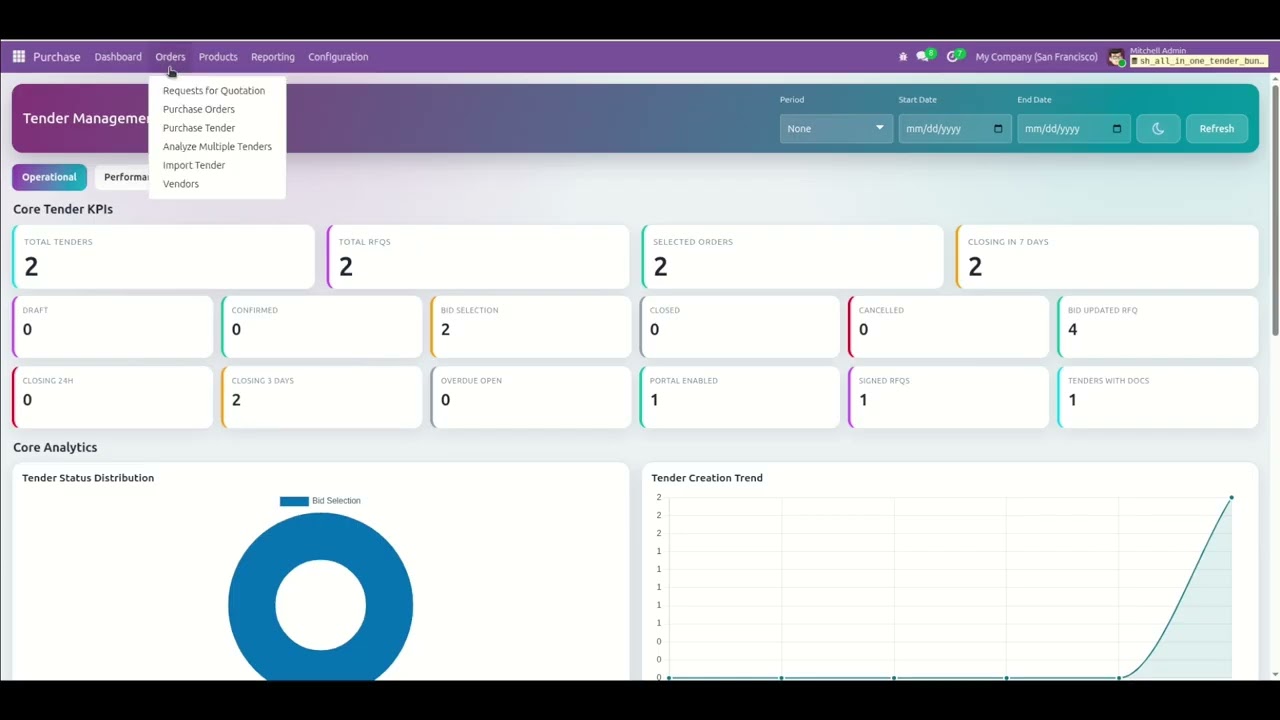Click the blue donut chart Bid Selection segment
This screenshot has height=720, width=1280.
coord(250,605)
